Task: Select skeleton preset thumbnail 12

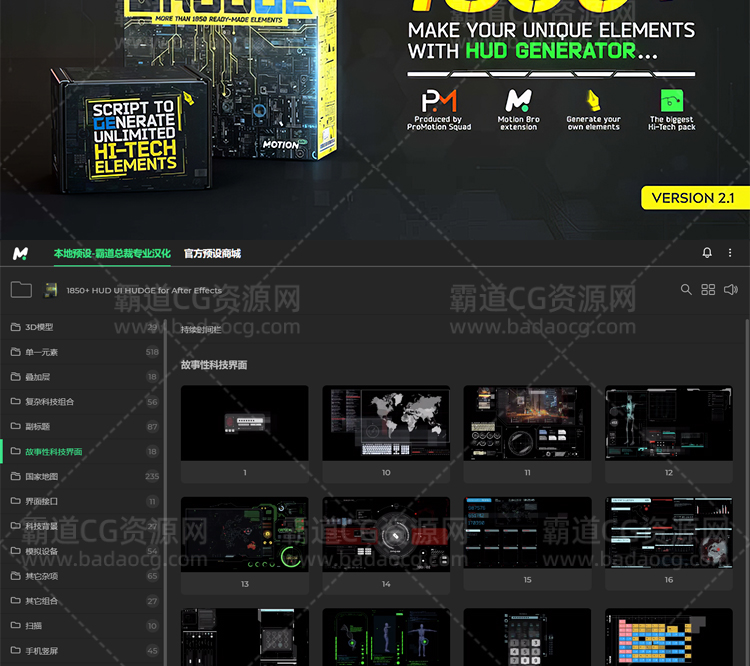Action: (x=669, y=423)
